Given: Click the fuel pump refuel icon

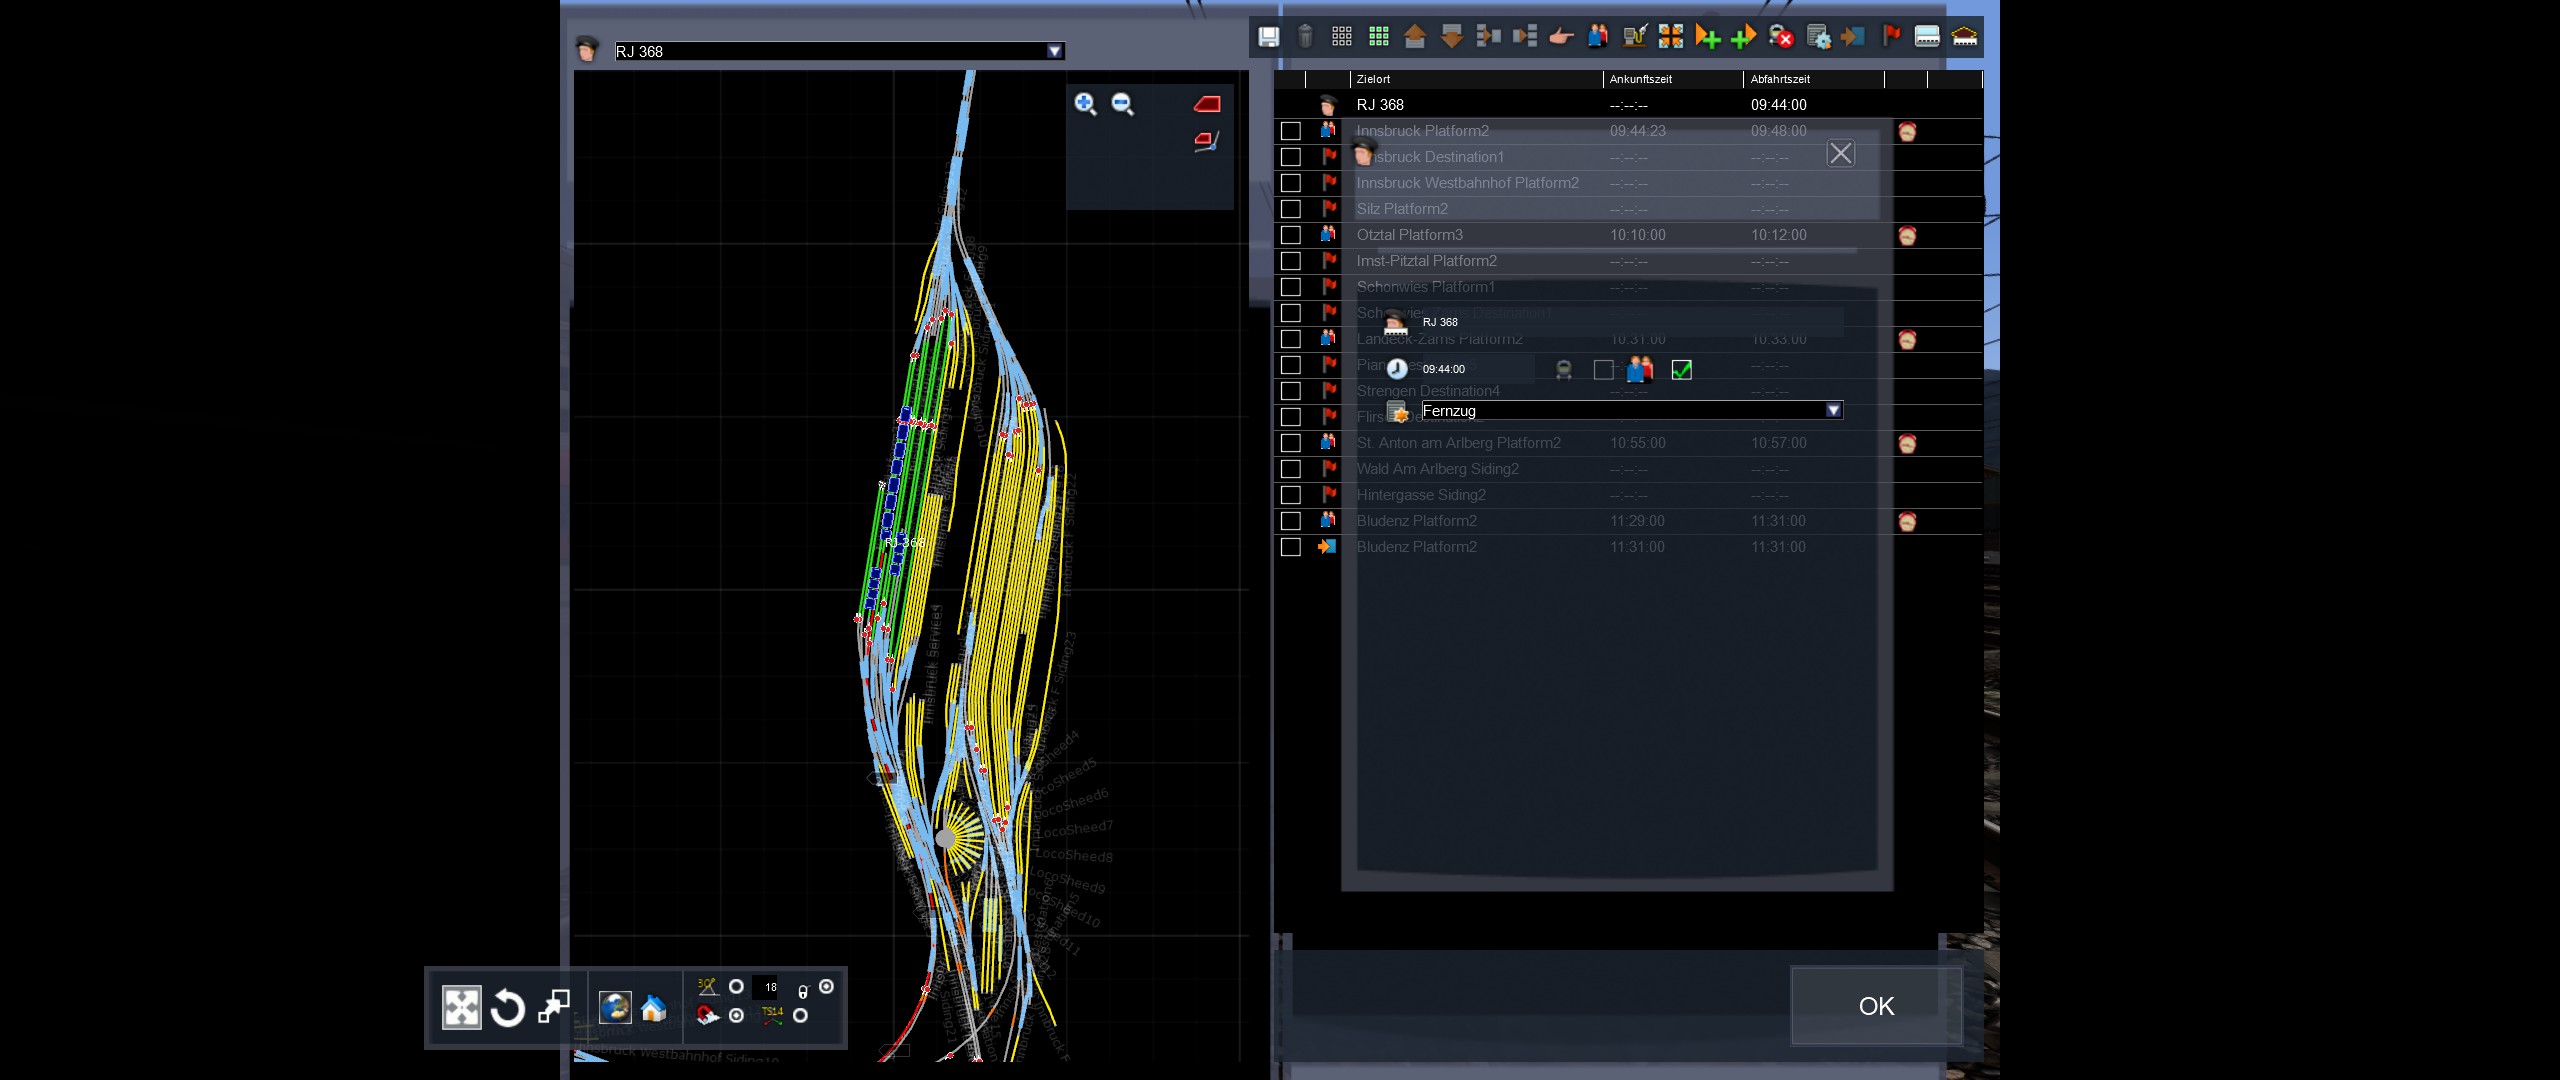Looking at the screenshot, I should (1635, 37).
